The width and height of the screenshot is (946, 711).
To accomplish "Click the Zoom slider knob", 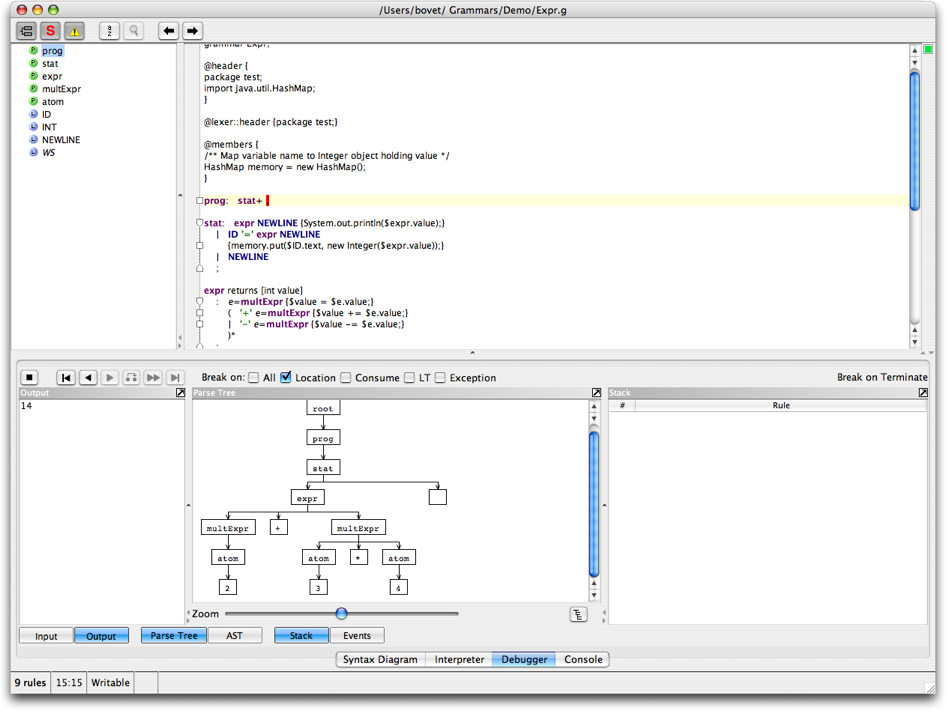I will tap(341, 614).
